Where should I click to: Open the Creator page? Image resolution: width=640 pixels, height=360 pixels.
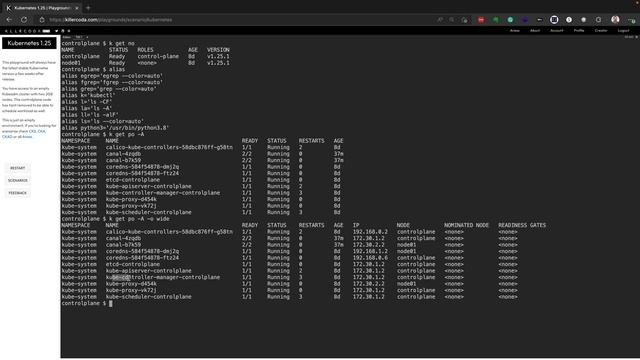tap(601, 31)
